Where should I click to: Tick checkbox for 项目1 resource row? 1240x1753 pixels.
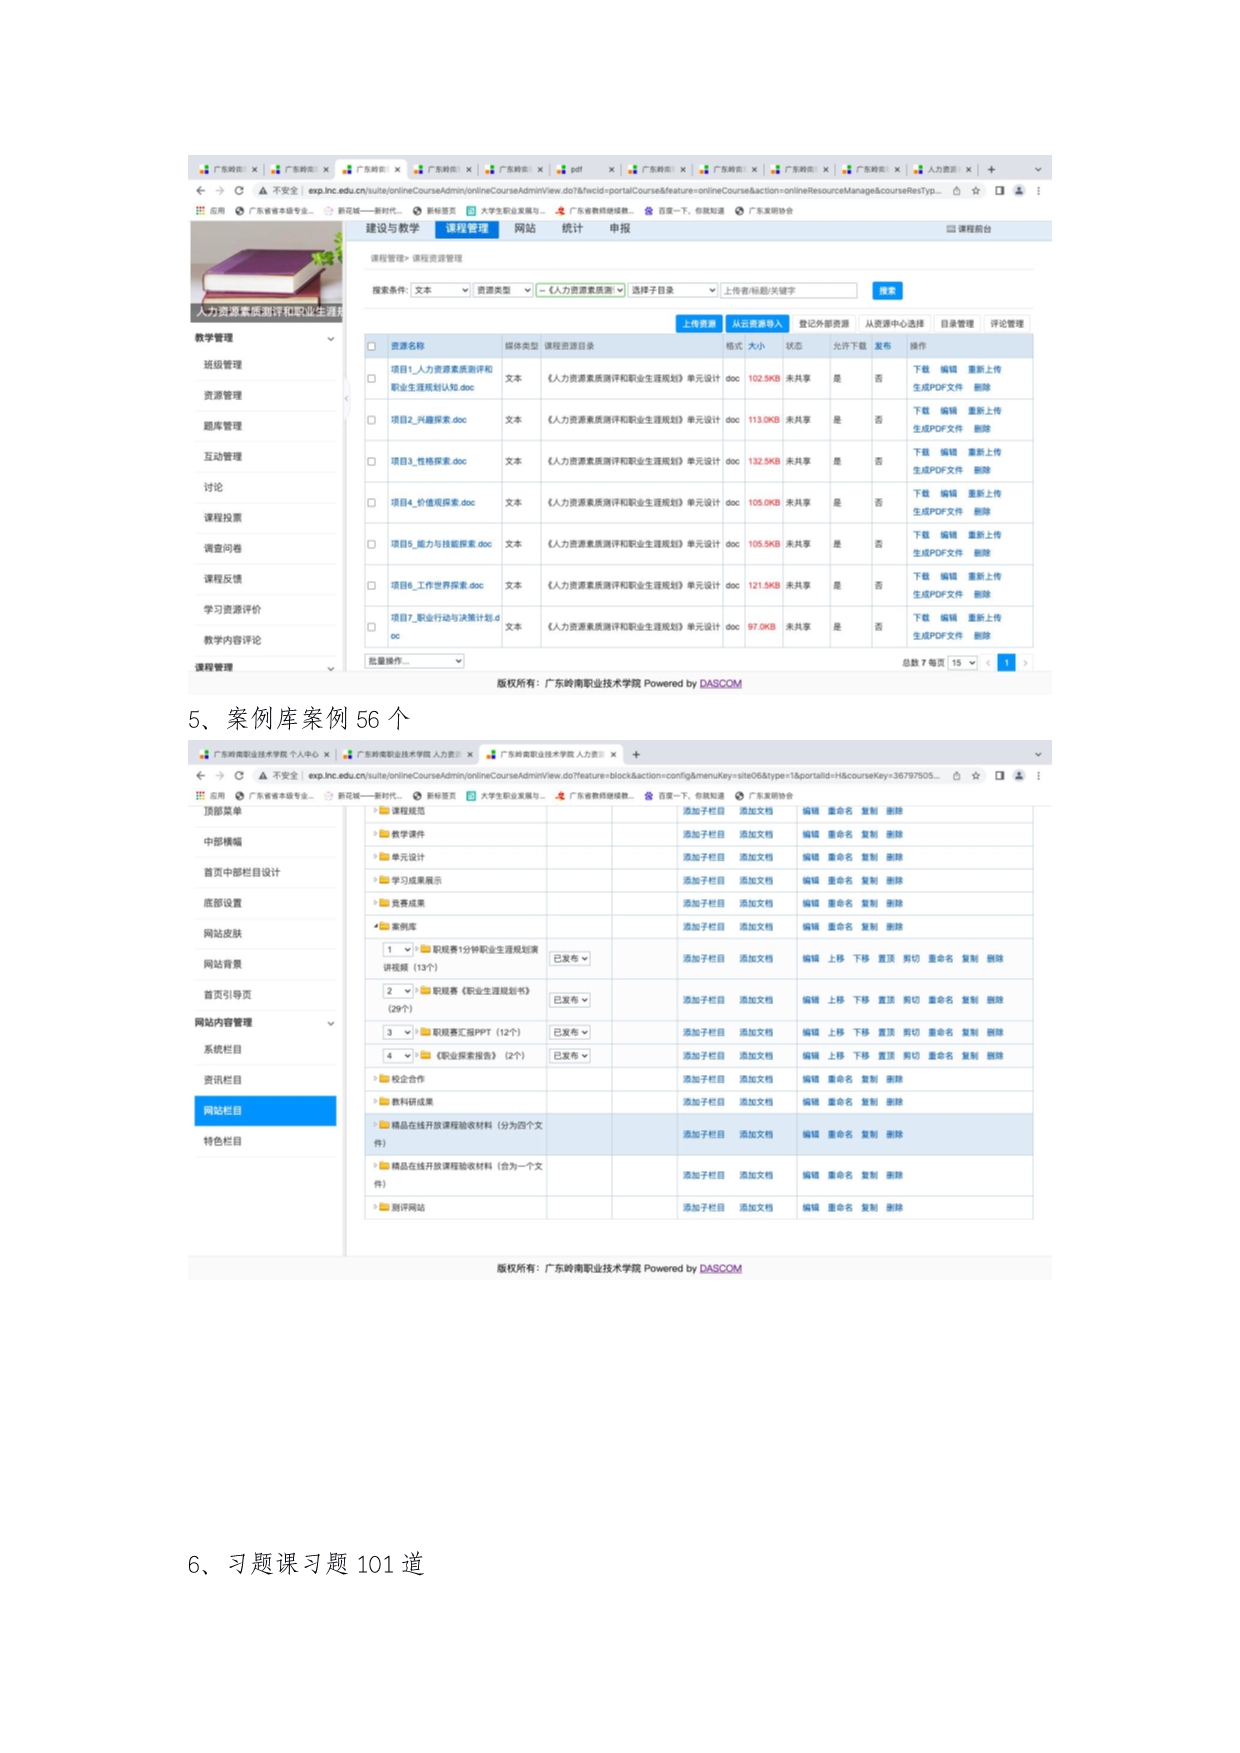click(x=371, y=379)
